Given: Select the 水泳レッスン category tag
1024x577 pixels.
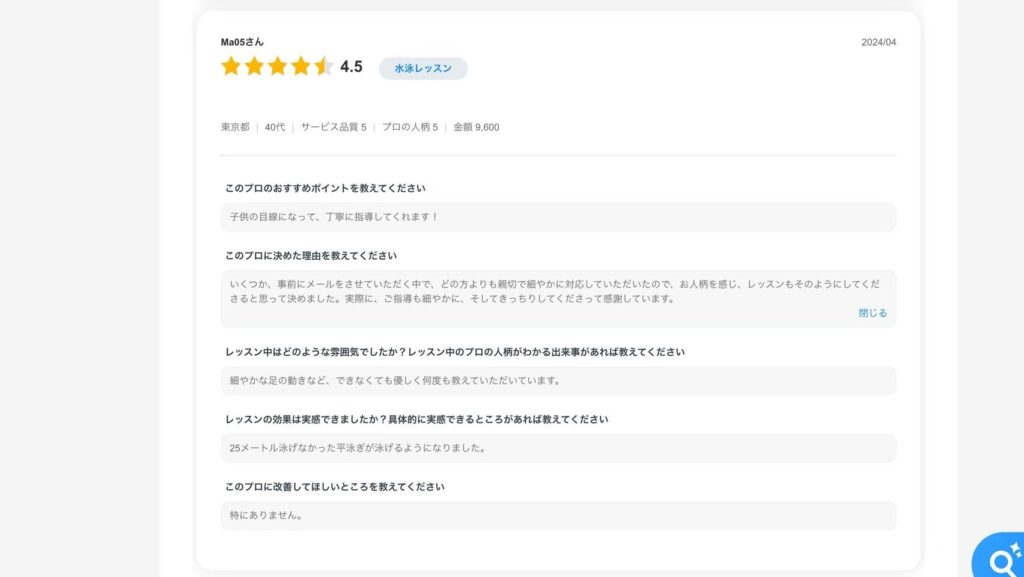Looking at the screenshot, I should (423, 68).
